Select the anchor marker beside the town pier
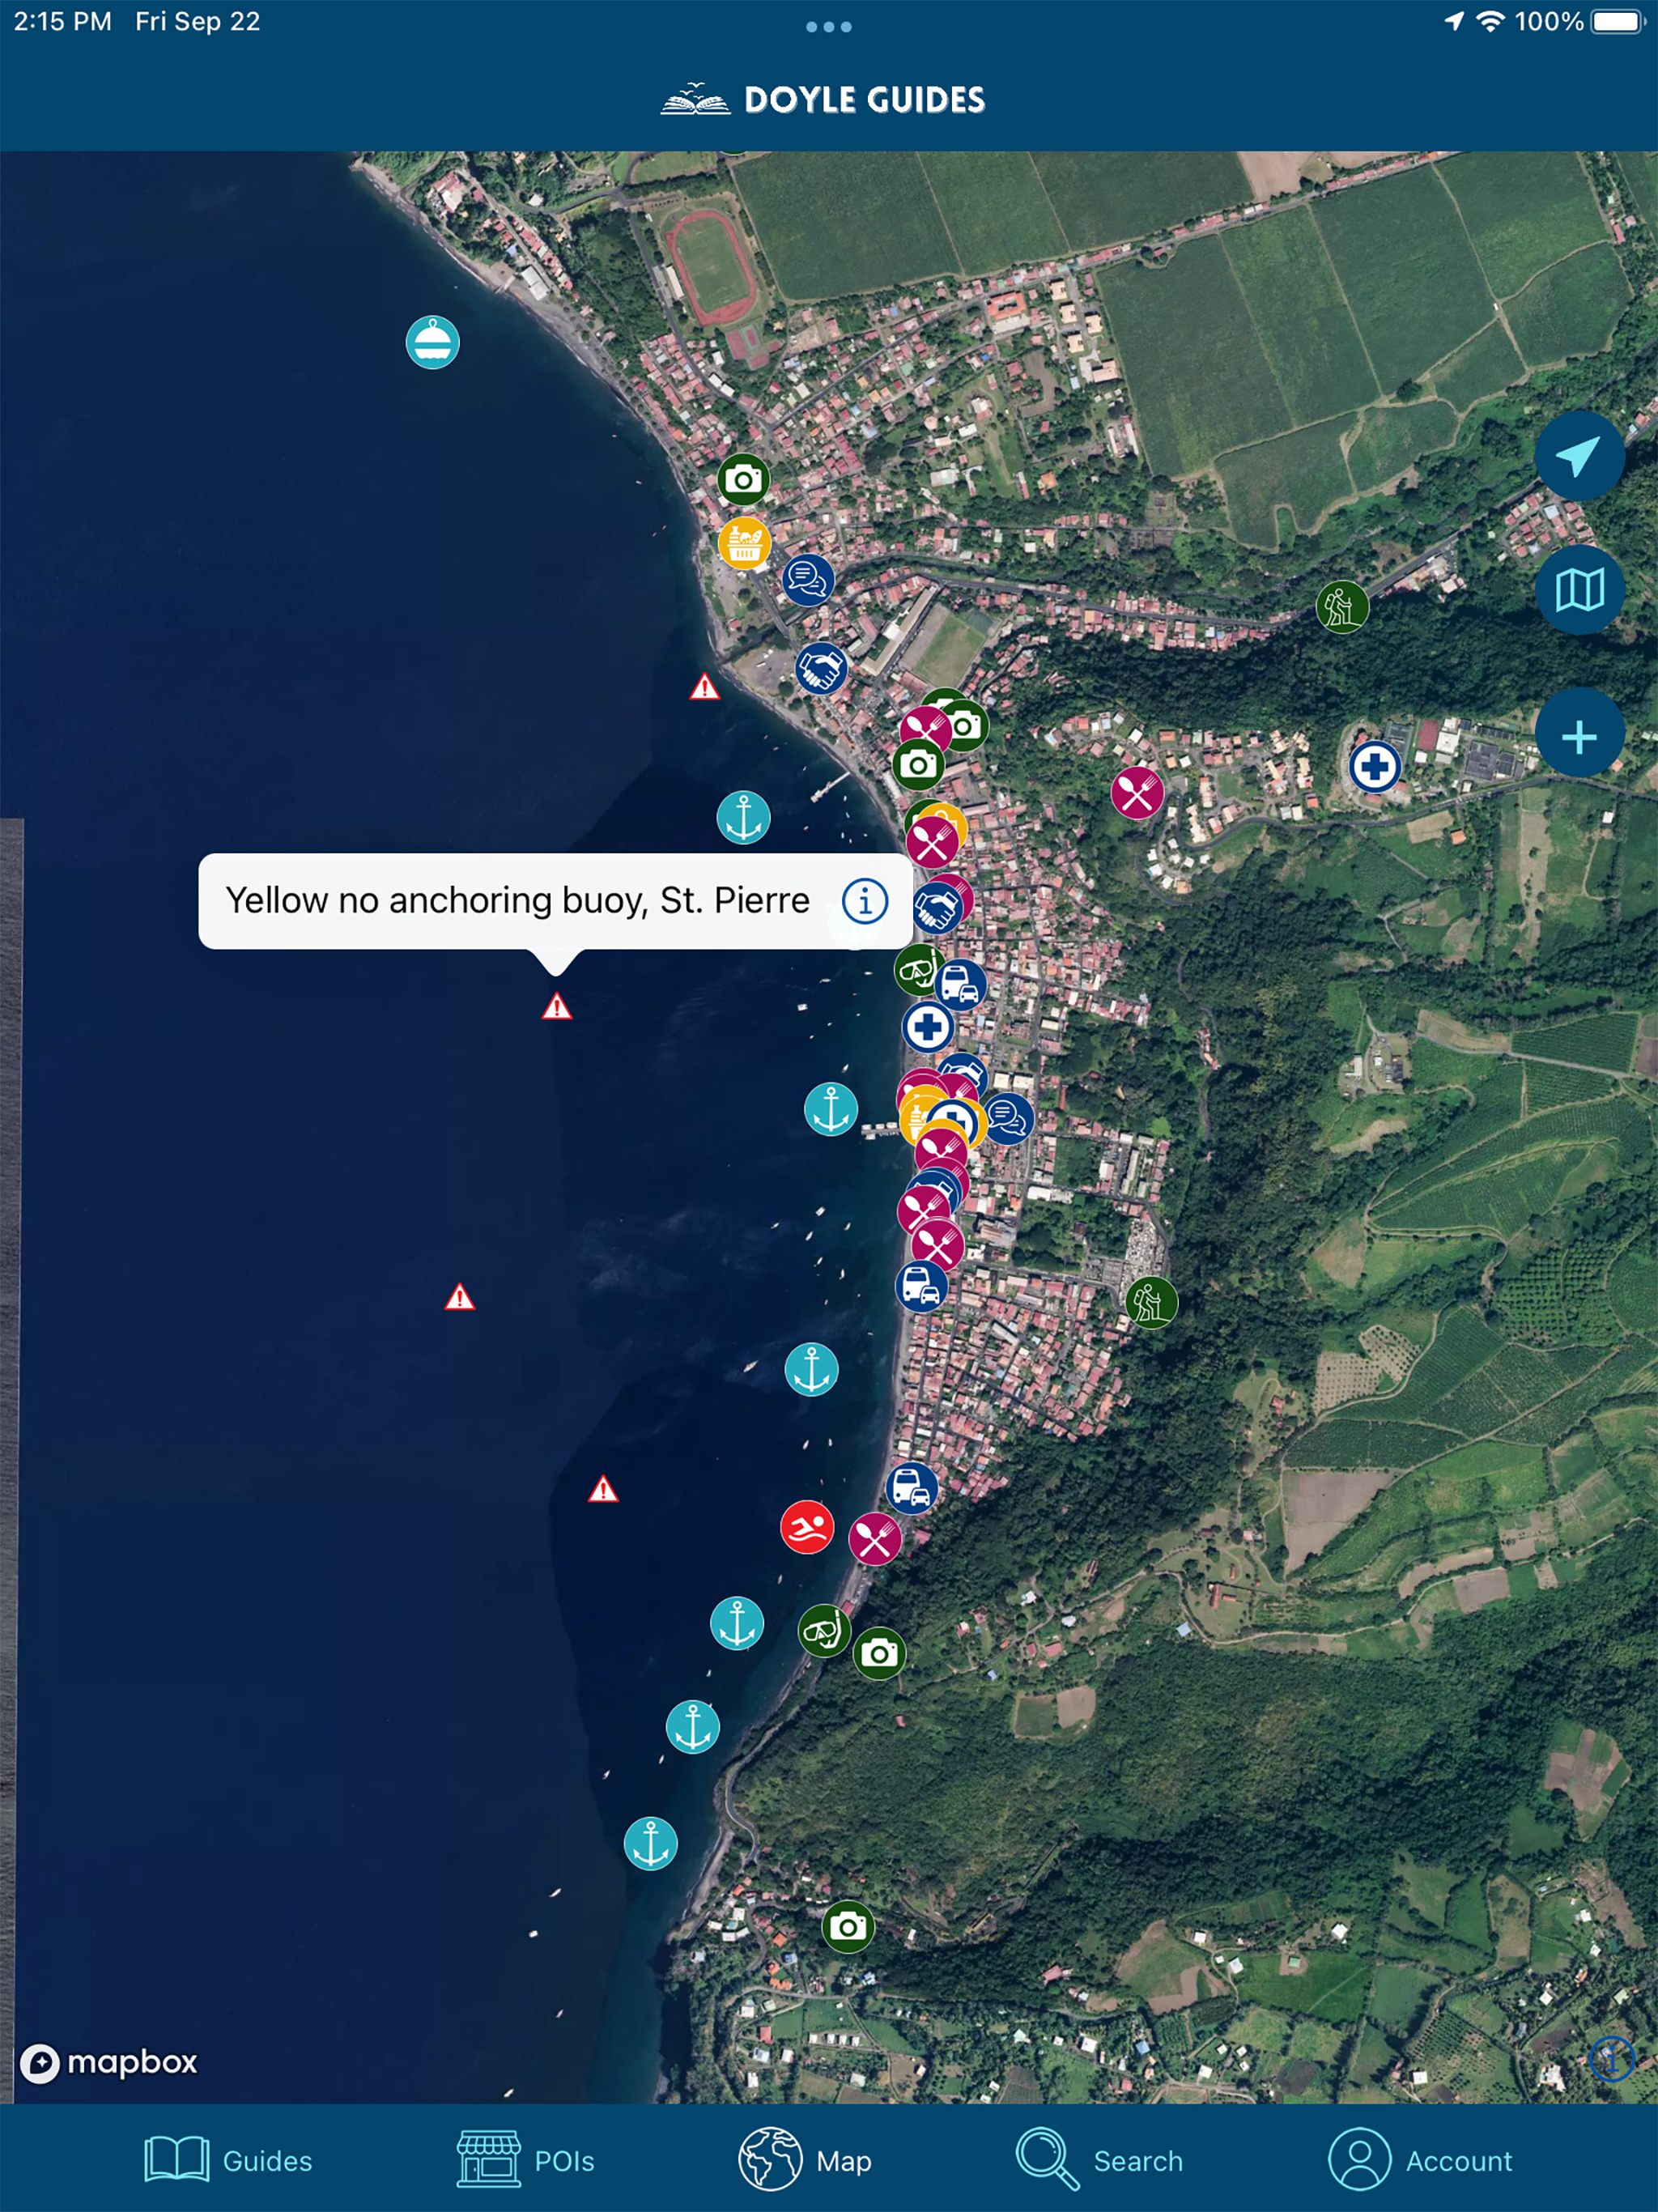 click(831, 1109)
